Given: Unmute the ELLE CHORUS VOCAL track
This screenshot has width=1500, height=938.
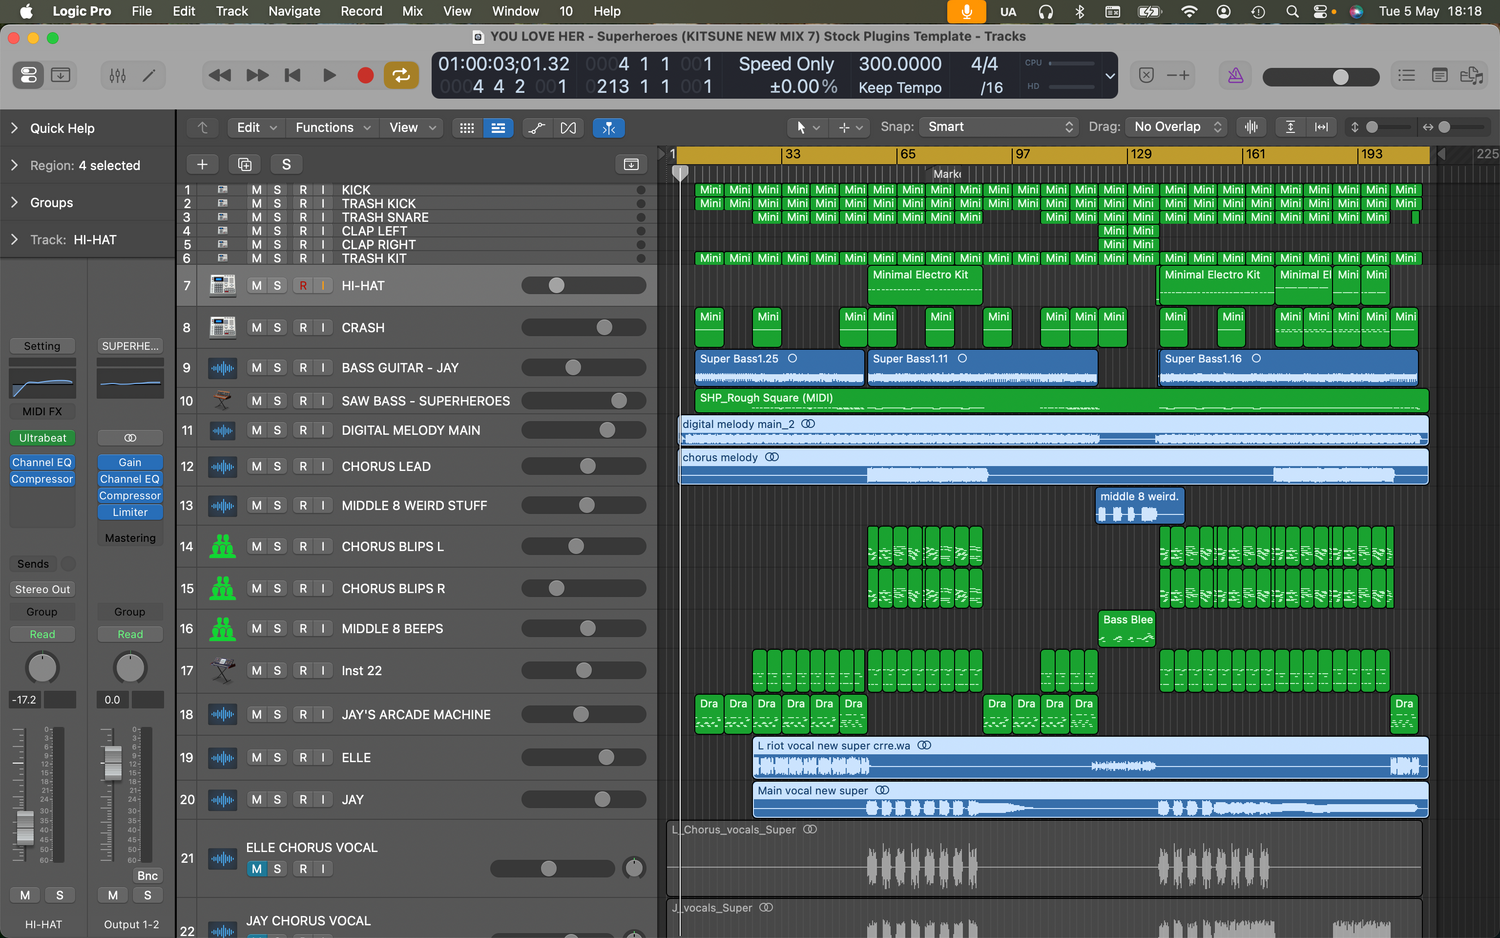Looking at the screenshot, I should point(256,869).
